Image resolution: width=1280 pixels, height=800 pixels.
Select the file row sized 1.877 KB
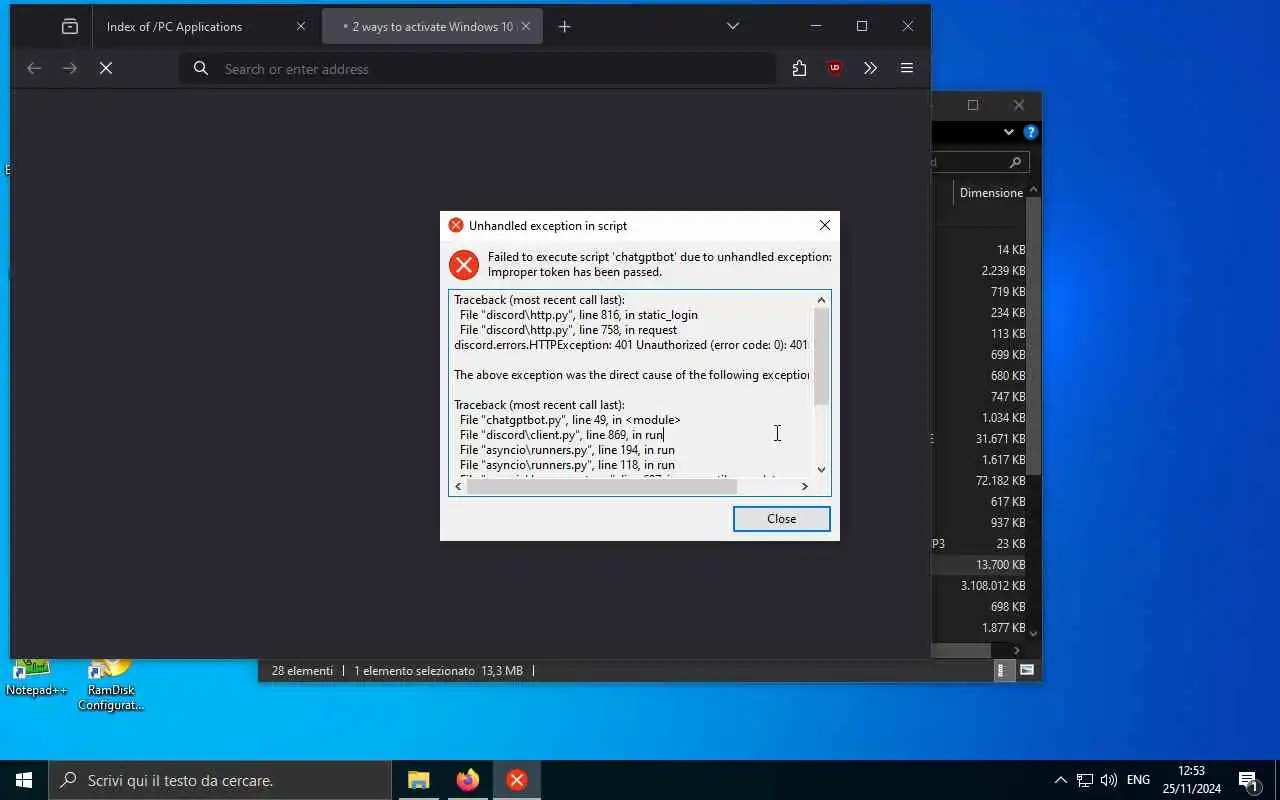(979, 628)
